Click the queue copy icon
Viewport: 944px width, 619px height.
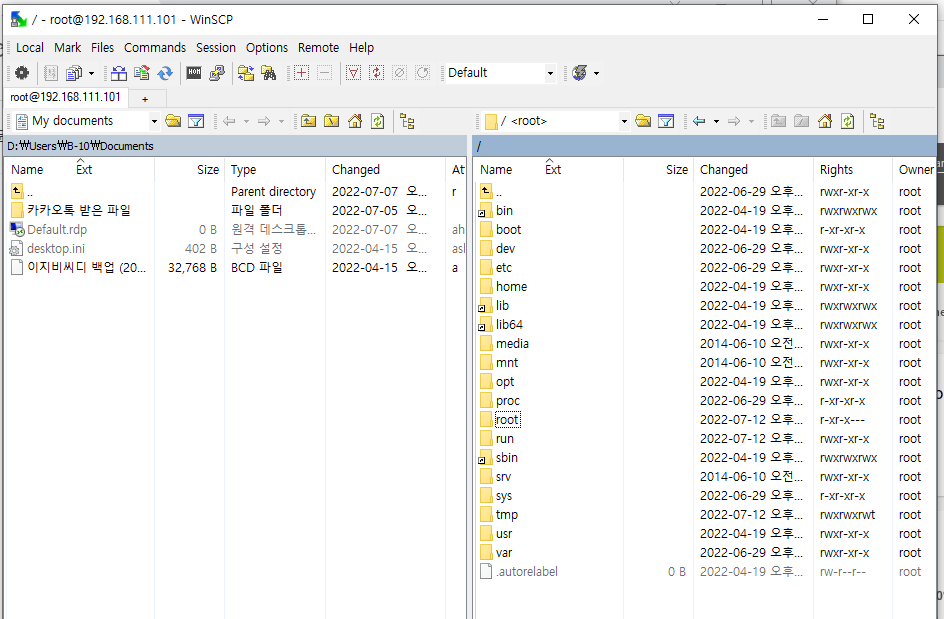coord(74,73)
